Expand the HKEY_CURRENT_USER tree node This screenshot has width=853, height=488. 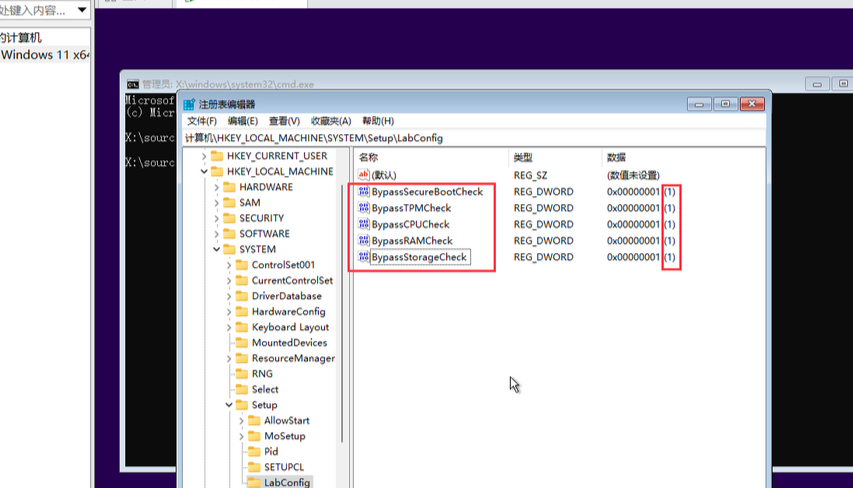(205, 156)
